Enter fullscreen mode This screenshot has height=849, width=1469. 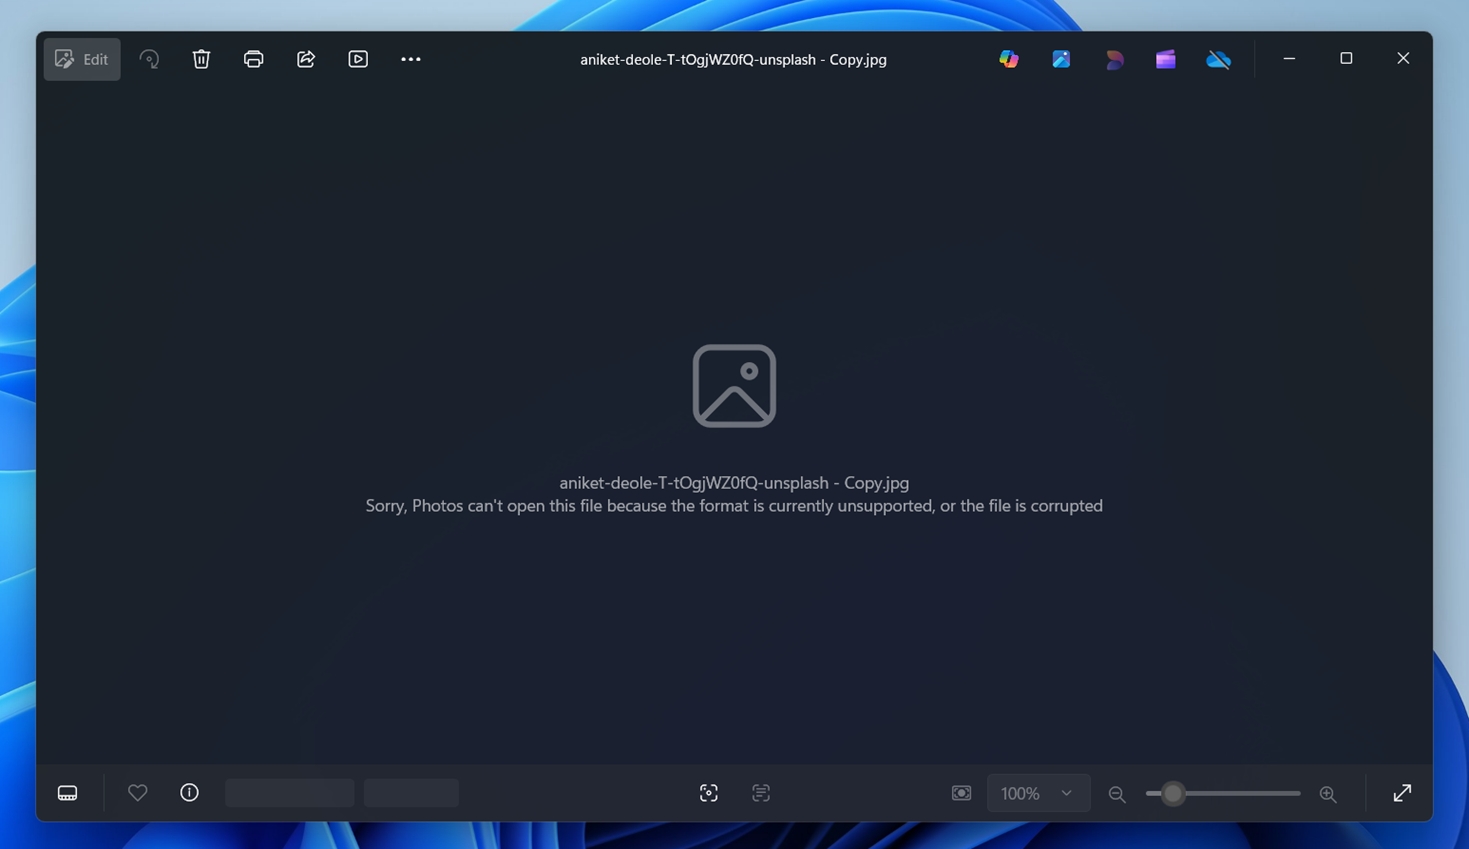[x=1402, y=792]
